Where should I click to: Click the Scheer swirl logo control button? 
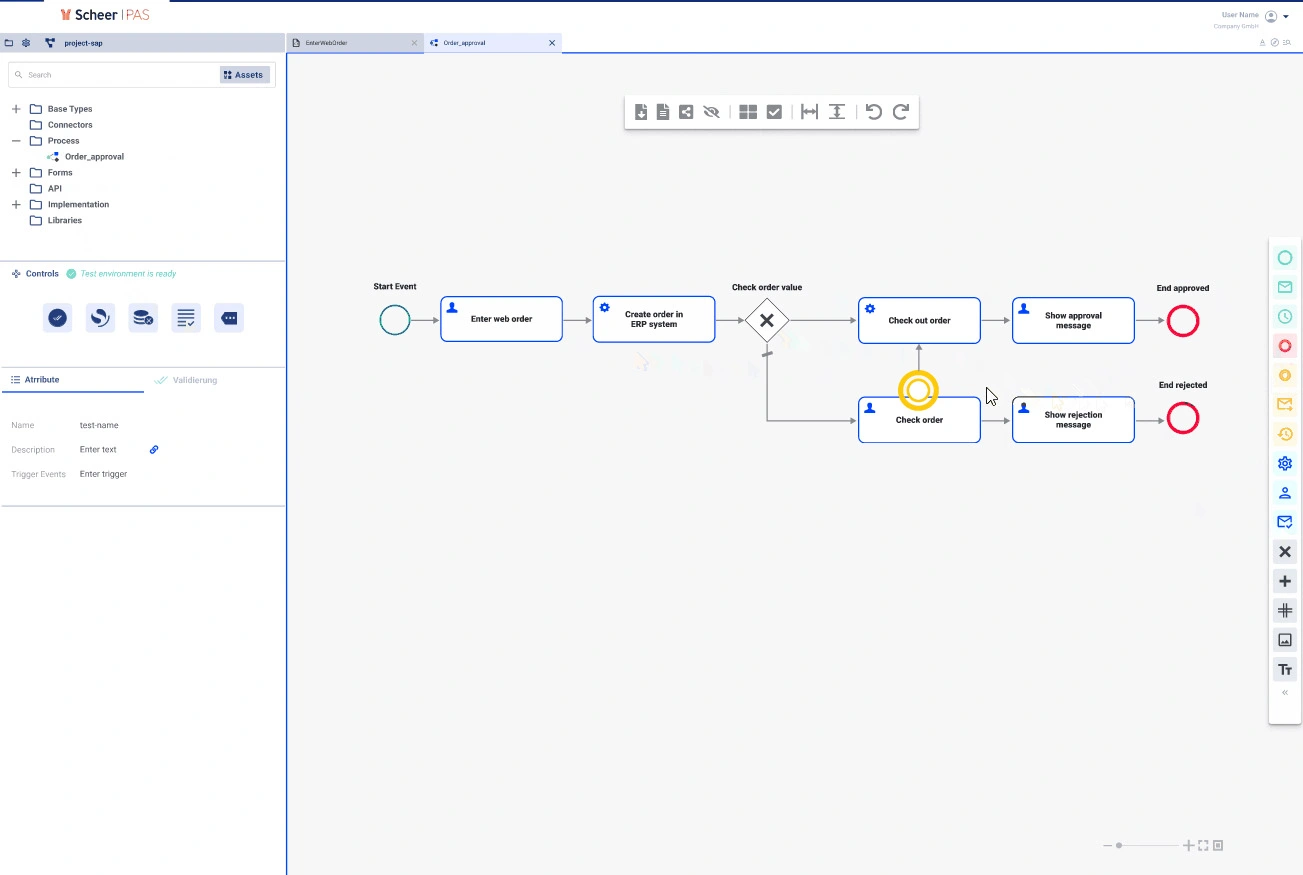coord(100,318)
